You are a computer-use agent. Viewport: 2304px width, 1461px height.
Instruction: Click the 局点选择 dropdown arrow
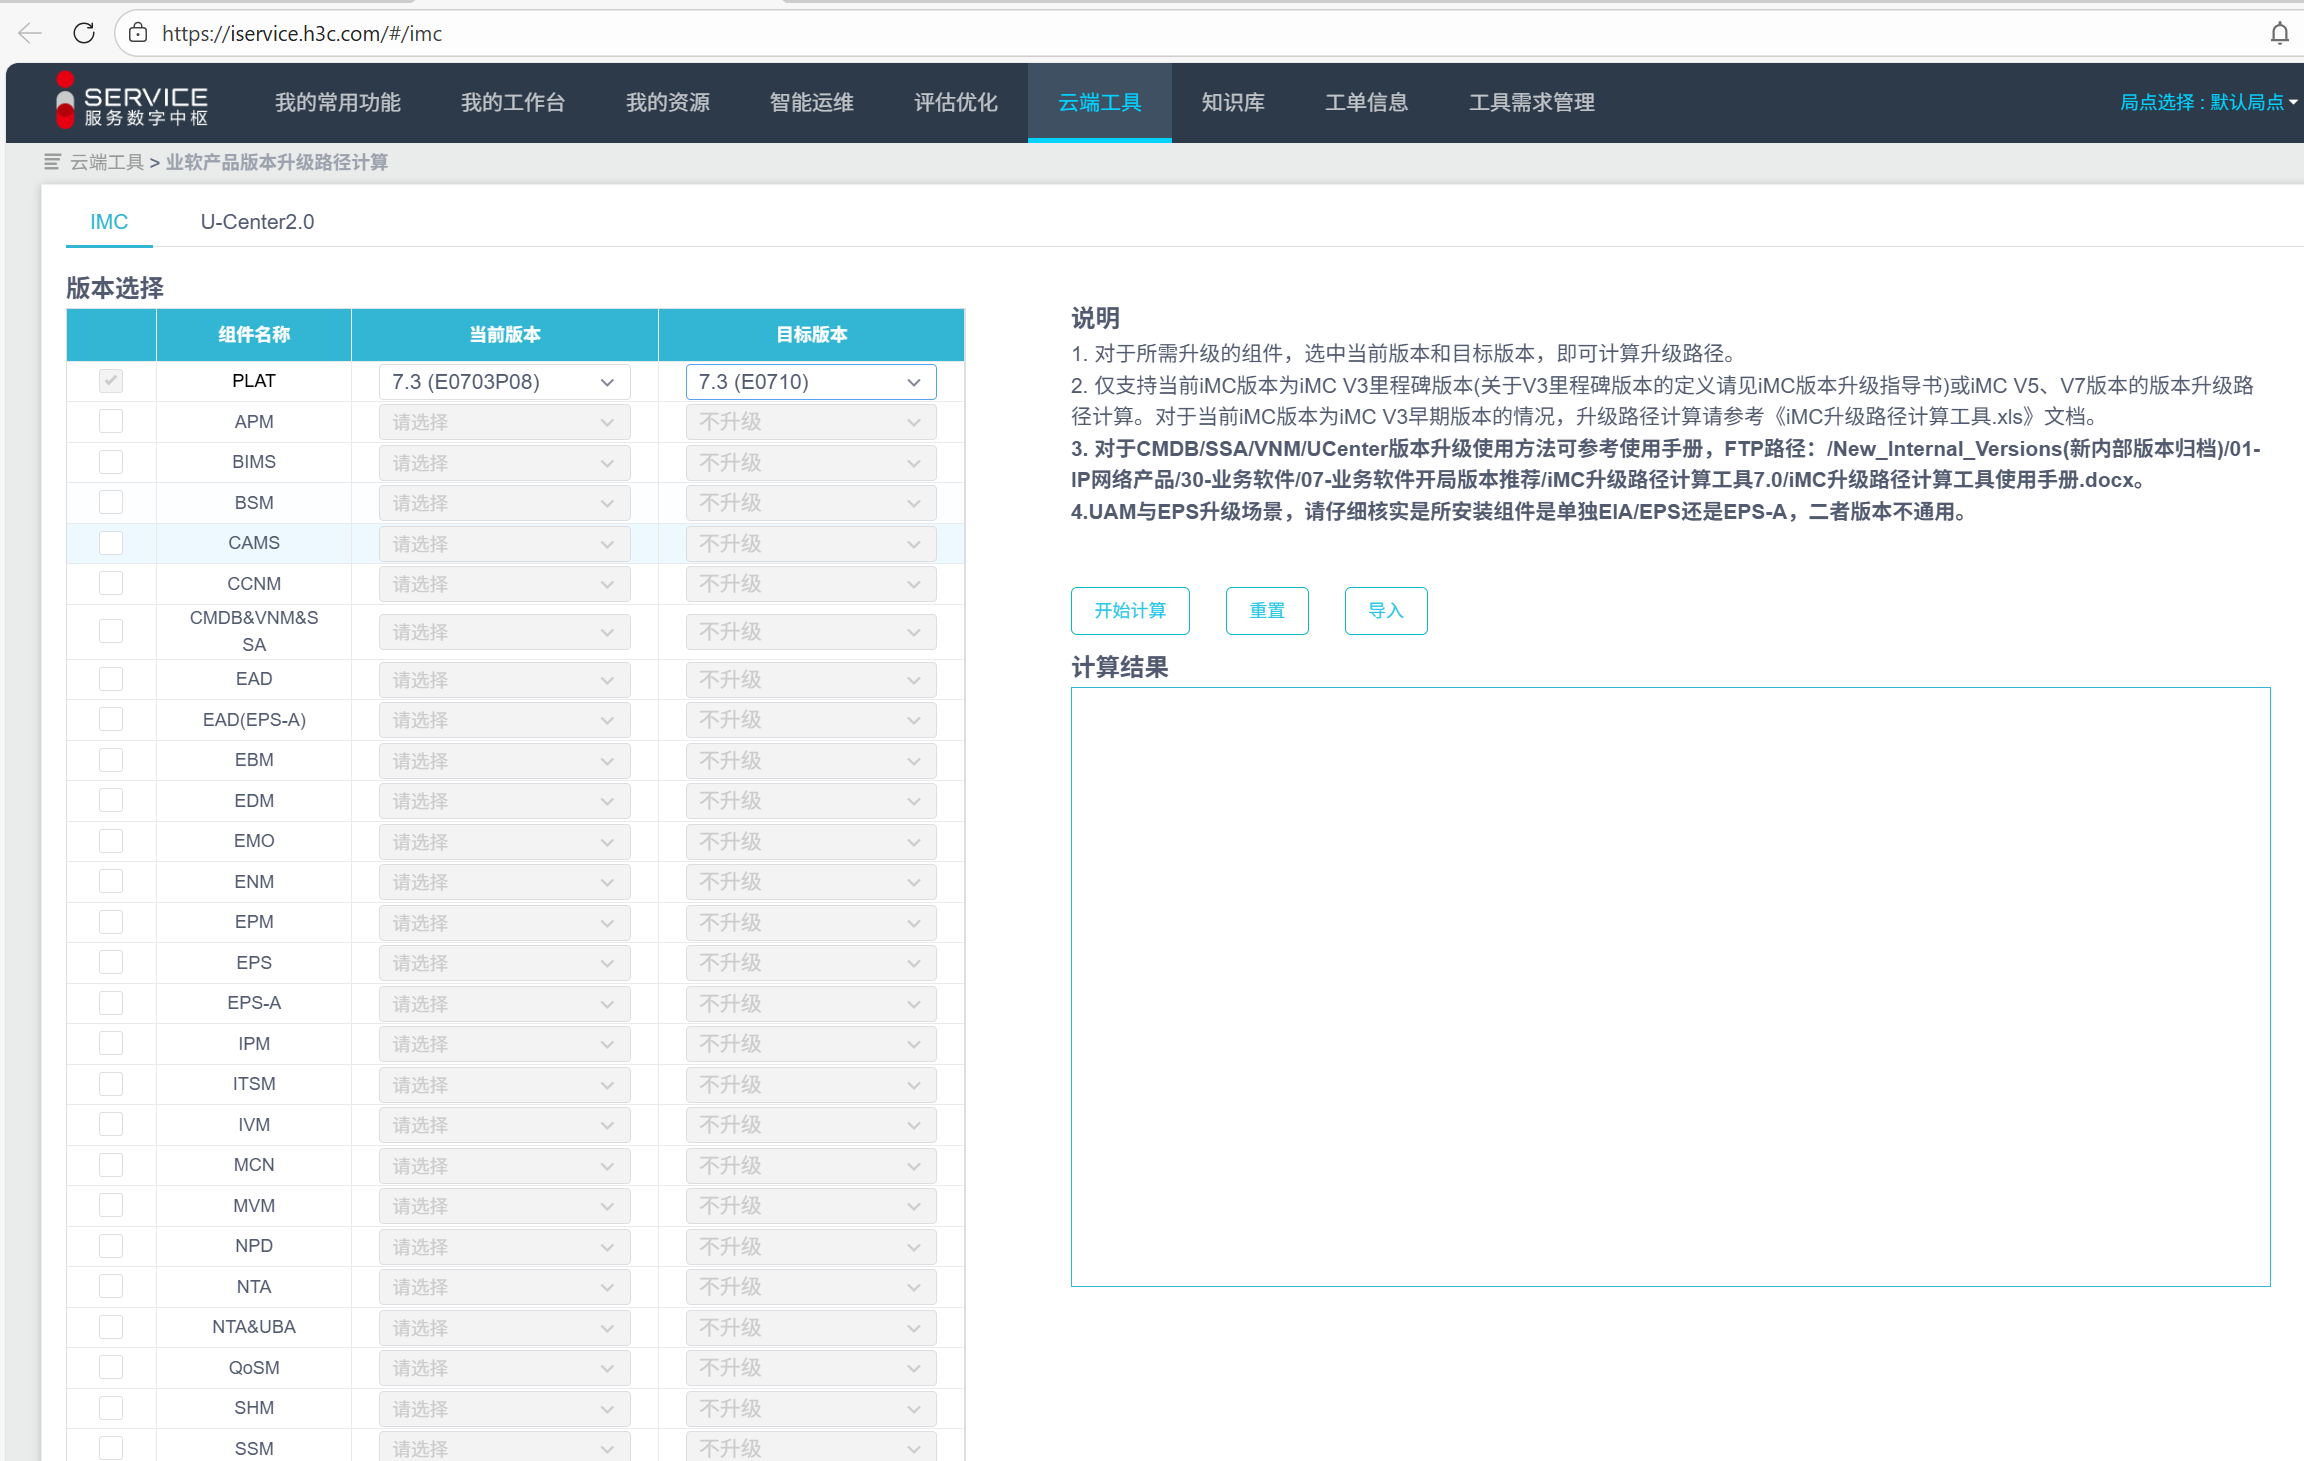point(2292,102)
